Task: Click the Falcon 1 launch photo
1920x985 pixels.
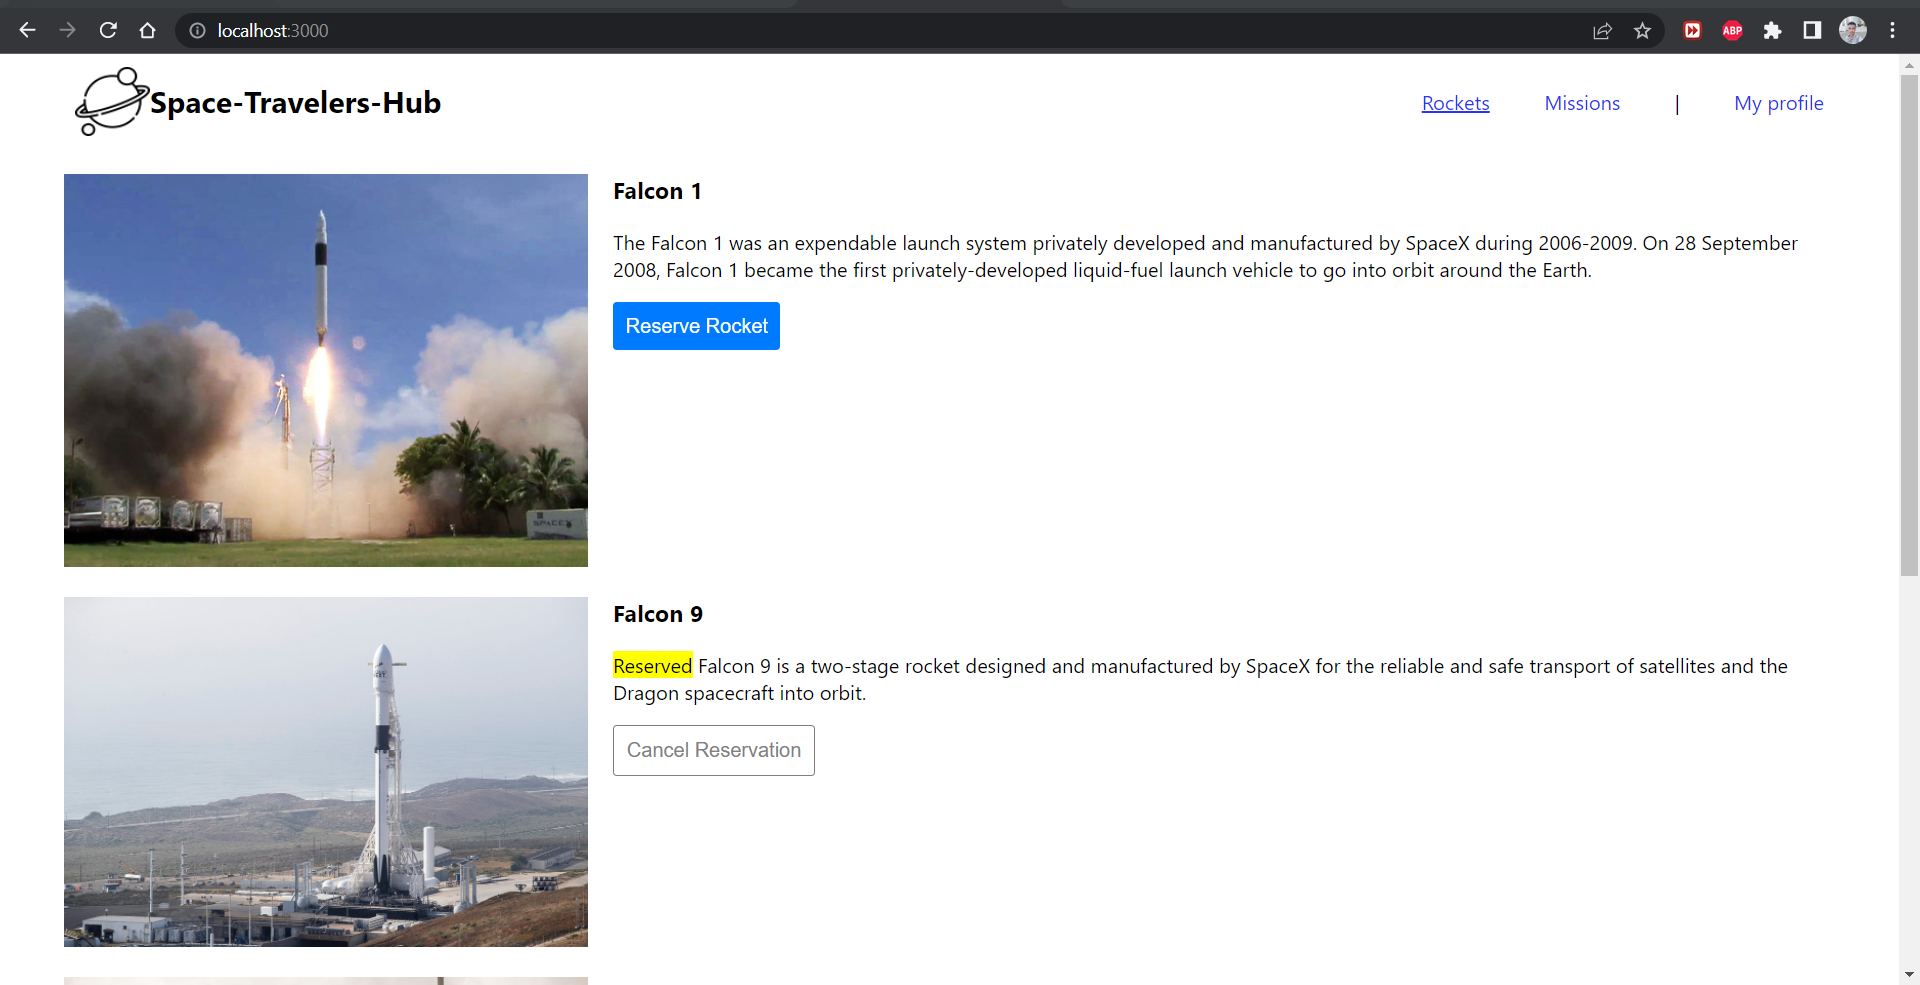Action: point(326,370)
